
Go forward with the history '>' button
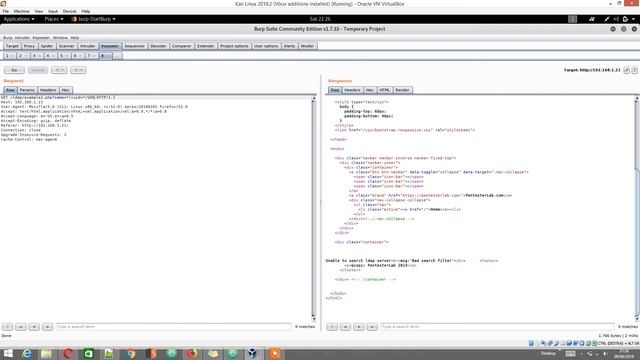(78, 70)
